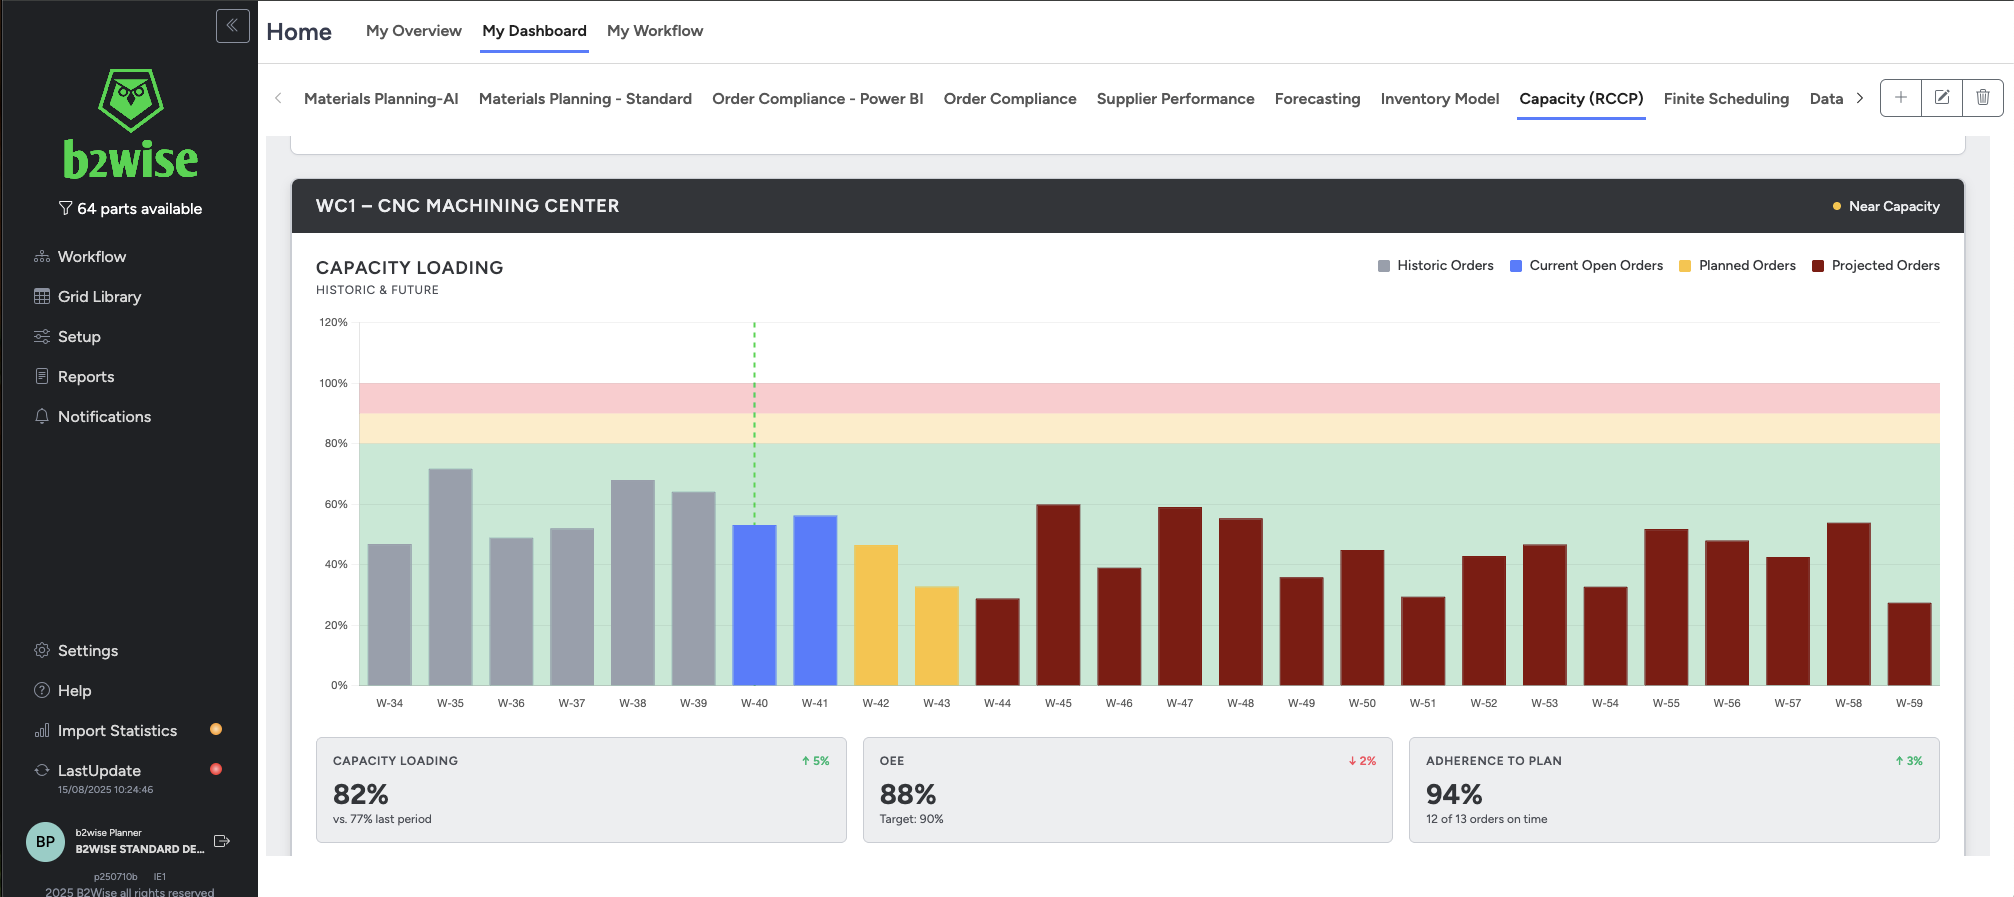Click the edit dashboard pencil icon

click(x=1942, y=98)
